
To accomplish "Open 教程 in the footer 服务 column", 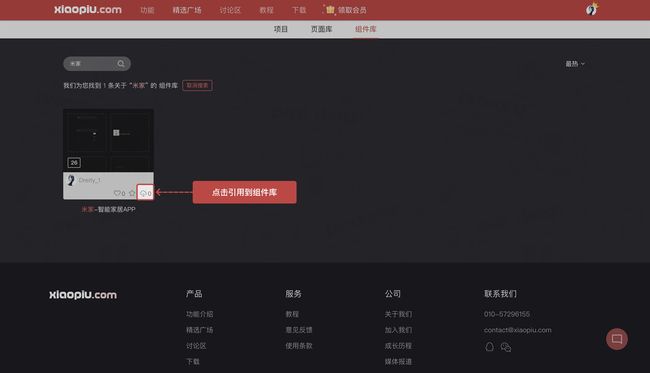I will pyautogui.click(x=292, y=314).
